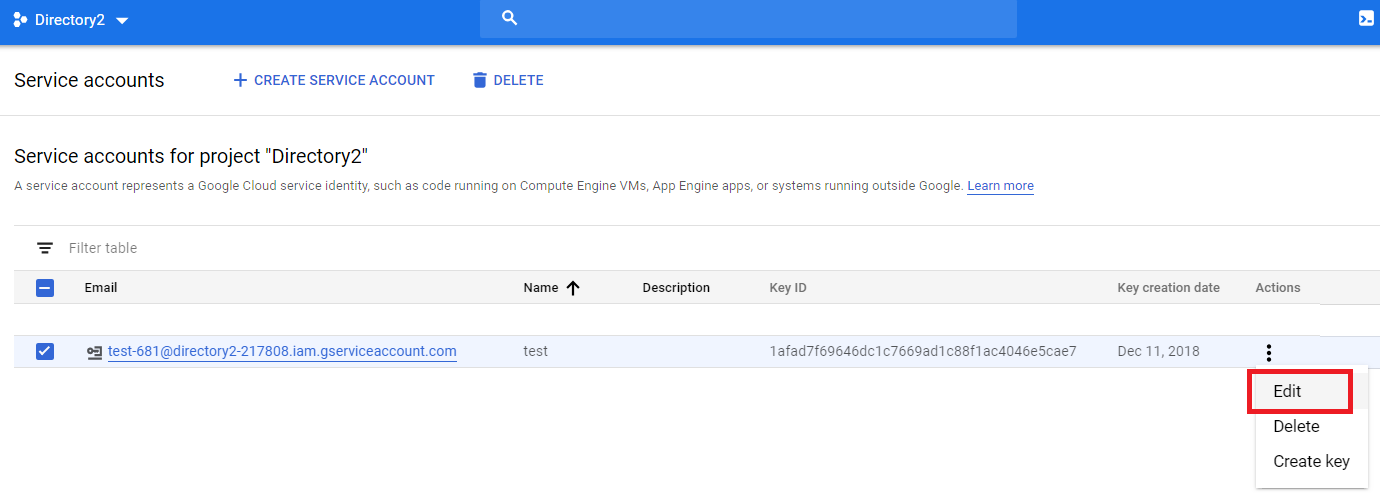Select Create key from actions menu
This screenshot has height=500, width=1380.
click(x=1311, y=461)
